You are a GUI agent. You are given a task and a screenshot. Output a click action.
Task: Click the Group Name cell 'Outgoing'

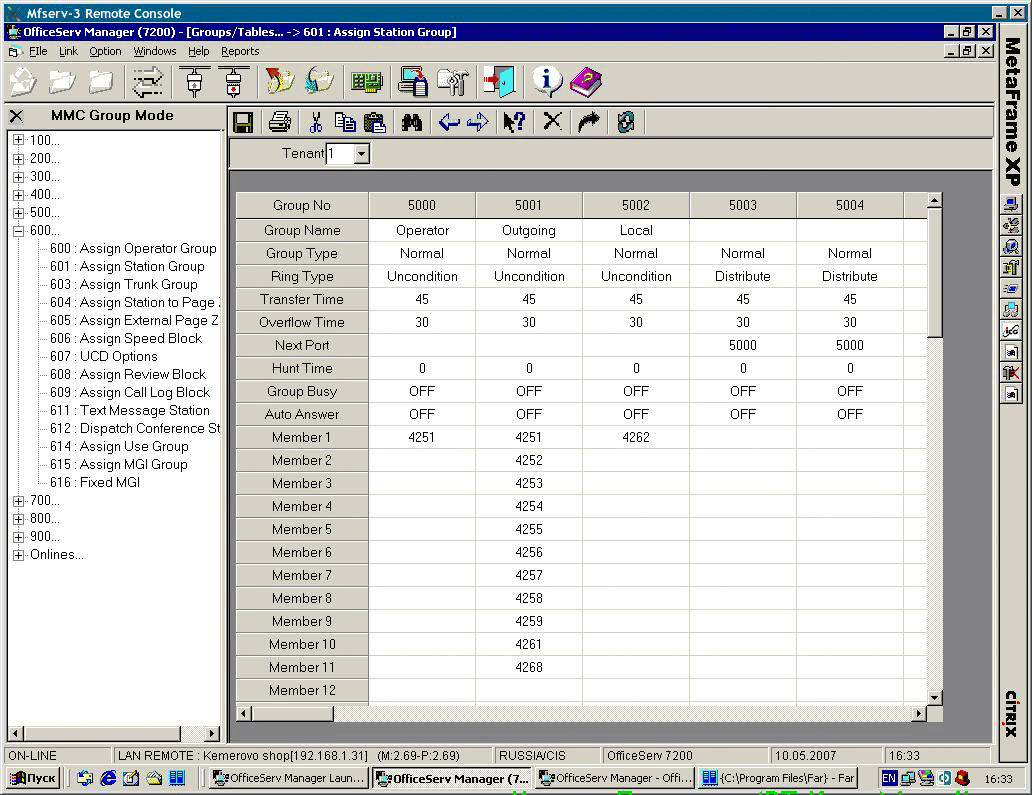(529, 230)
